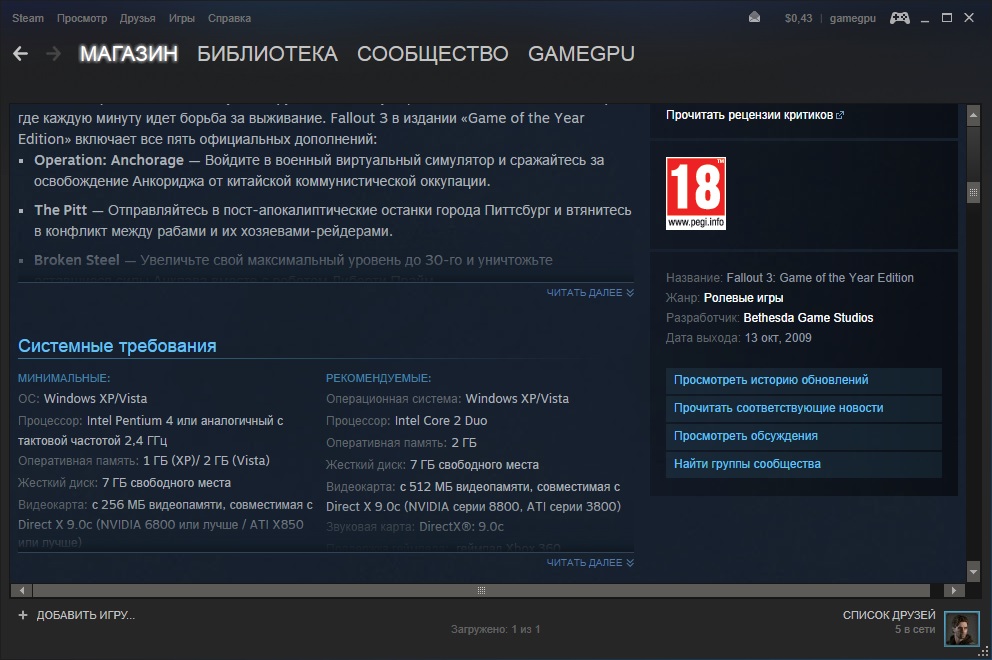
Task: Expand system requirements with ЧИТАТЬ ДАЛЕЕ
Action: pos(590,563)
